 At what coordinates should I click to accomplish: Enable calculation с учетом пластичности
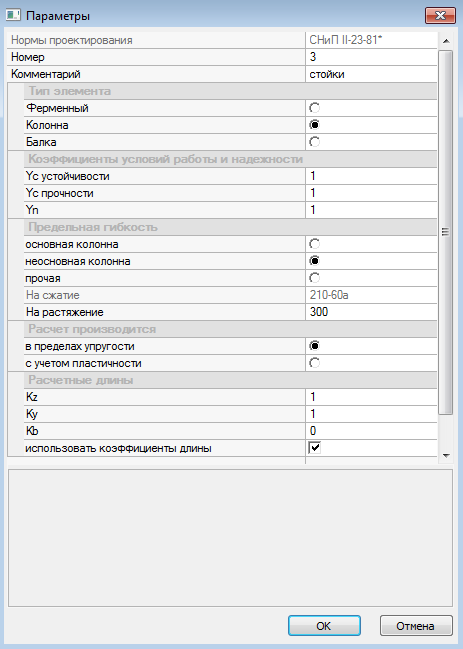(314, 363)
